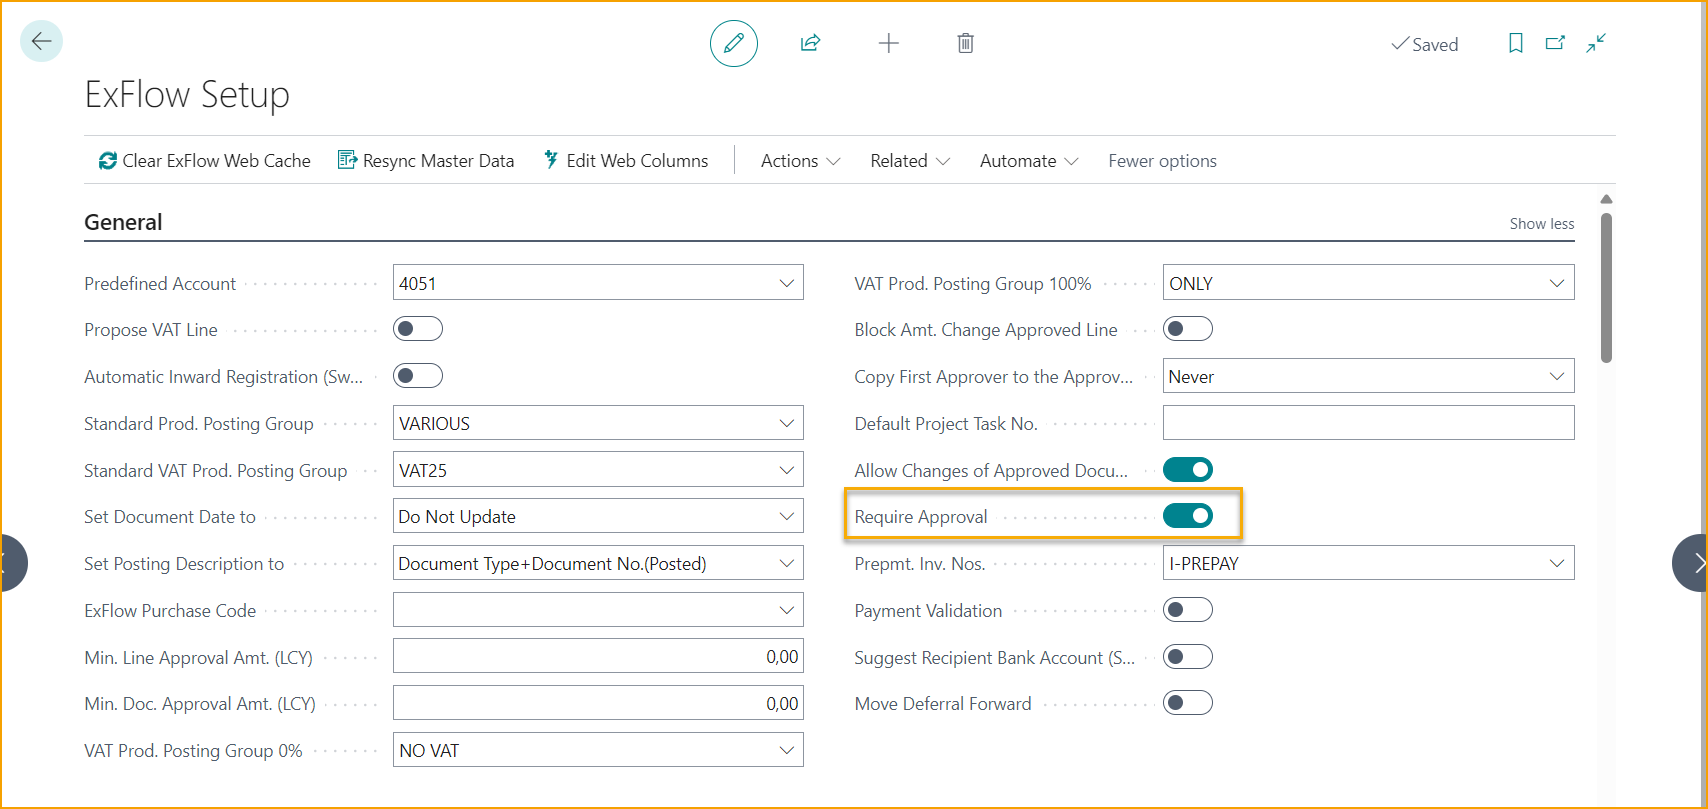1708x809 pixels.
Task: Click the back arrow icon
Action: 41,42
